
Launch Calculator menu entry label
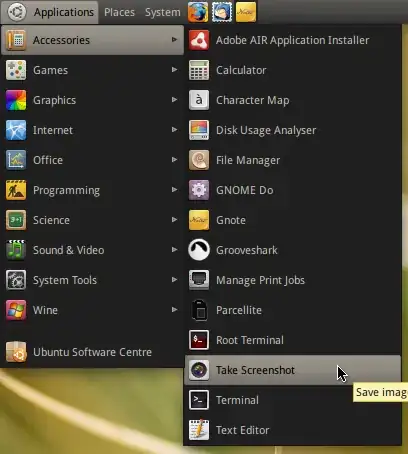pyautogui.click(x=241, y=70)
